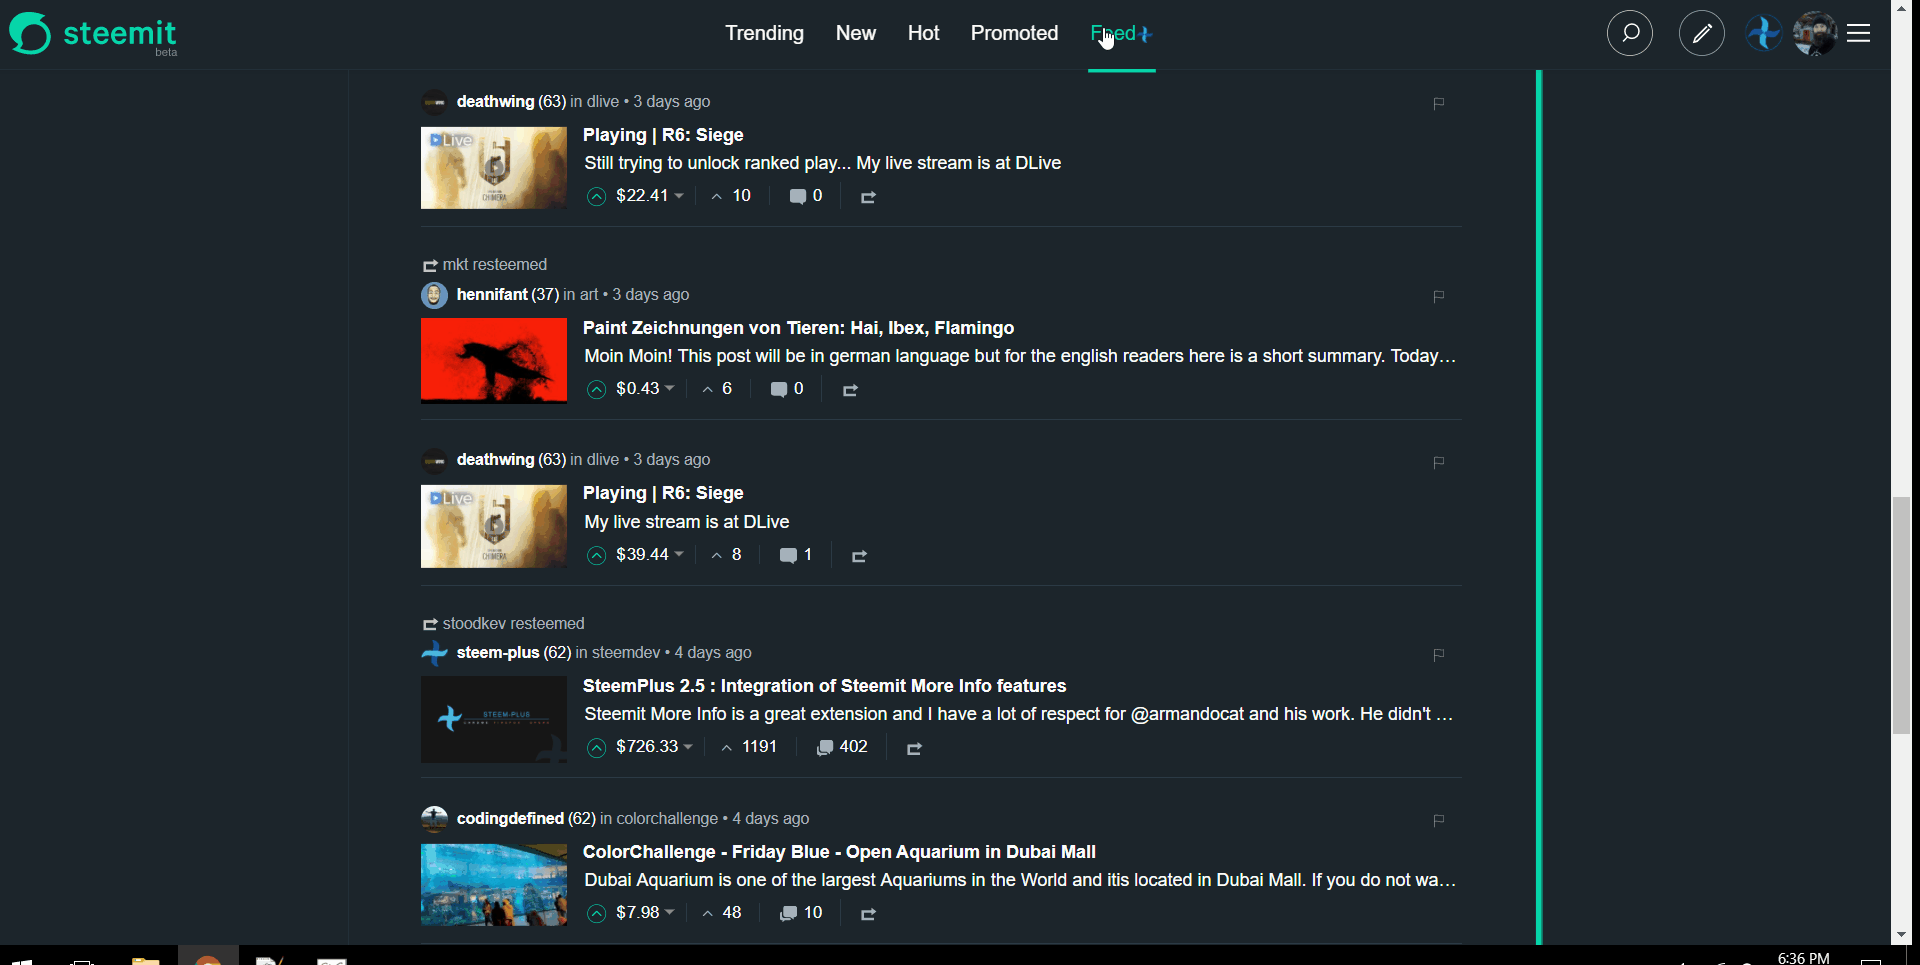
Task: Visit hennifant author profile
Action: pos(492,295)
